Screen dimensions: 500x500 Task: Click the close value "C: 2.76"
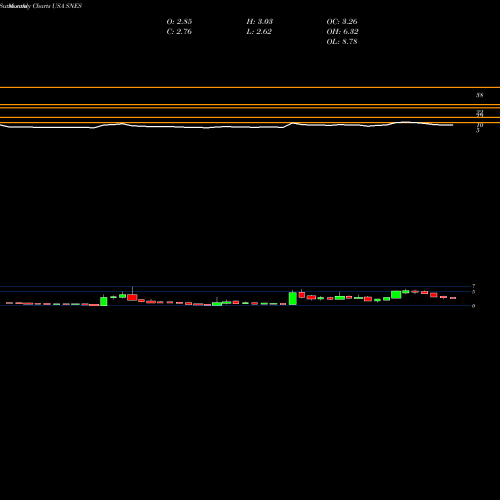coord(179,32)
